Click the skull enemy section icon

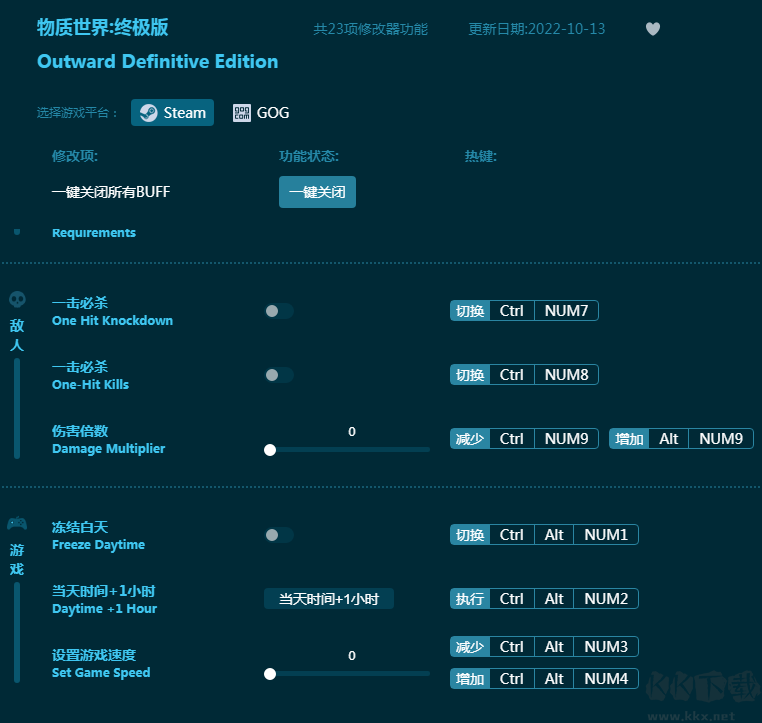(17, 300)
